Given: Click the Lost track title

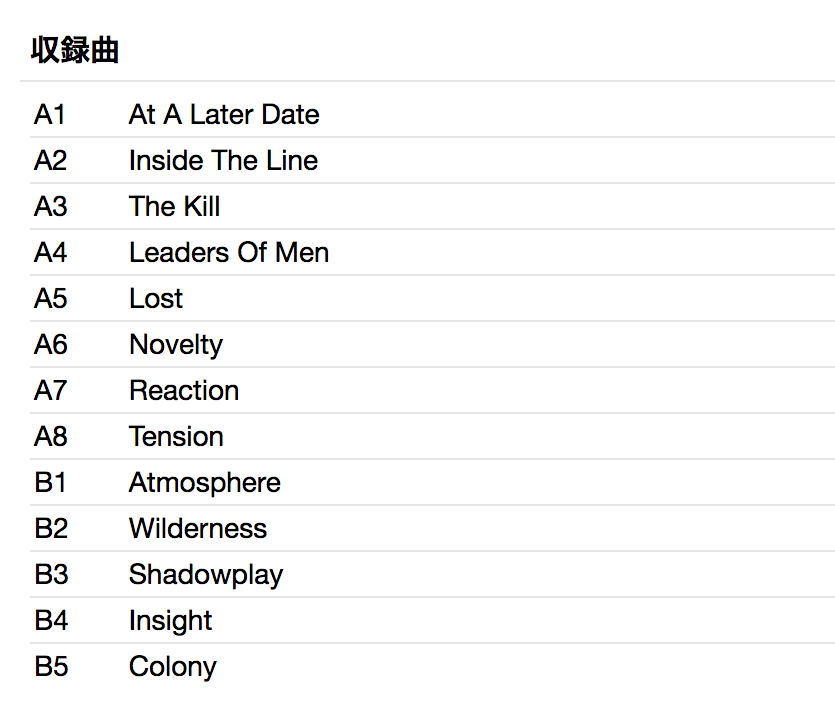Looking at the screenshot, I should tap(156, 299).
